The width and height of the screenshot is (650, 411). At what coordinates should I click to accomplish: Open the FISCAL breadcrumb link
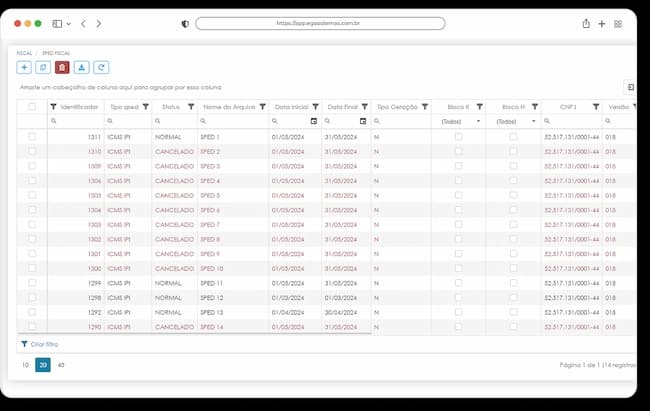tap(24, 53)
